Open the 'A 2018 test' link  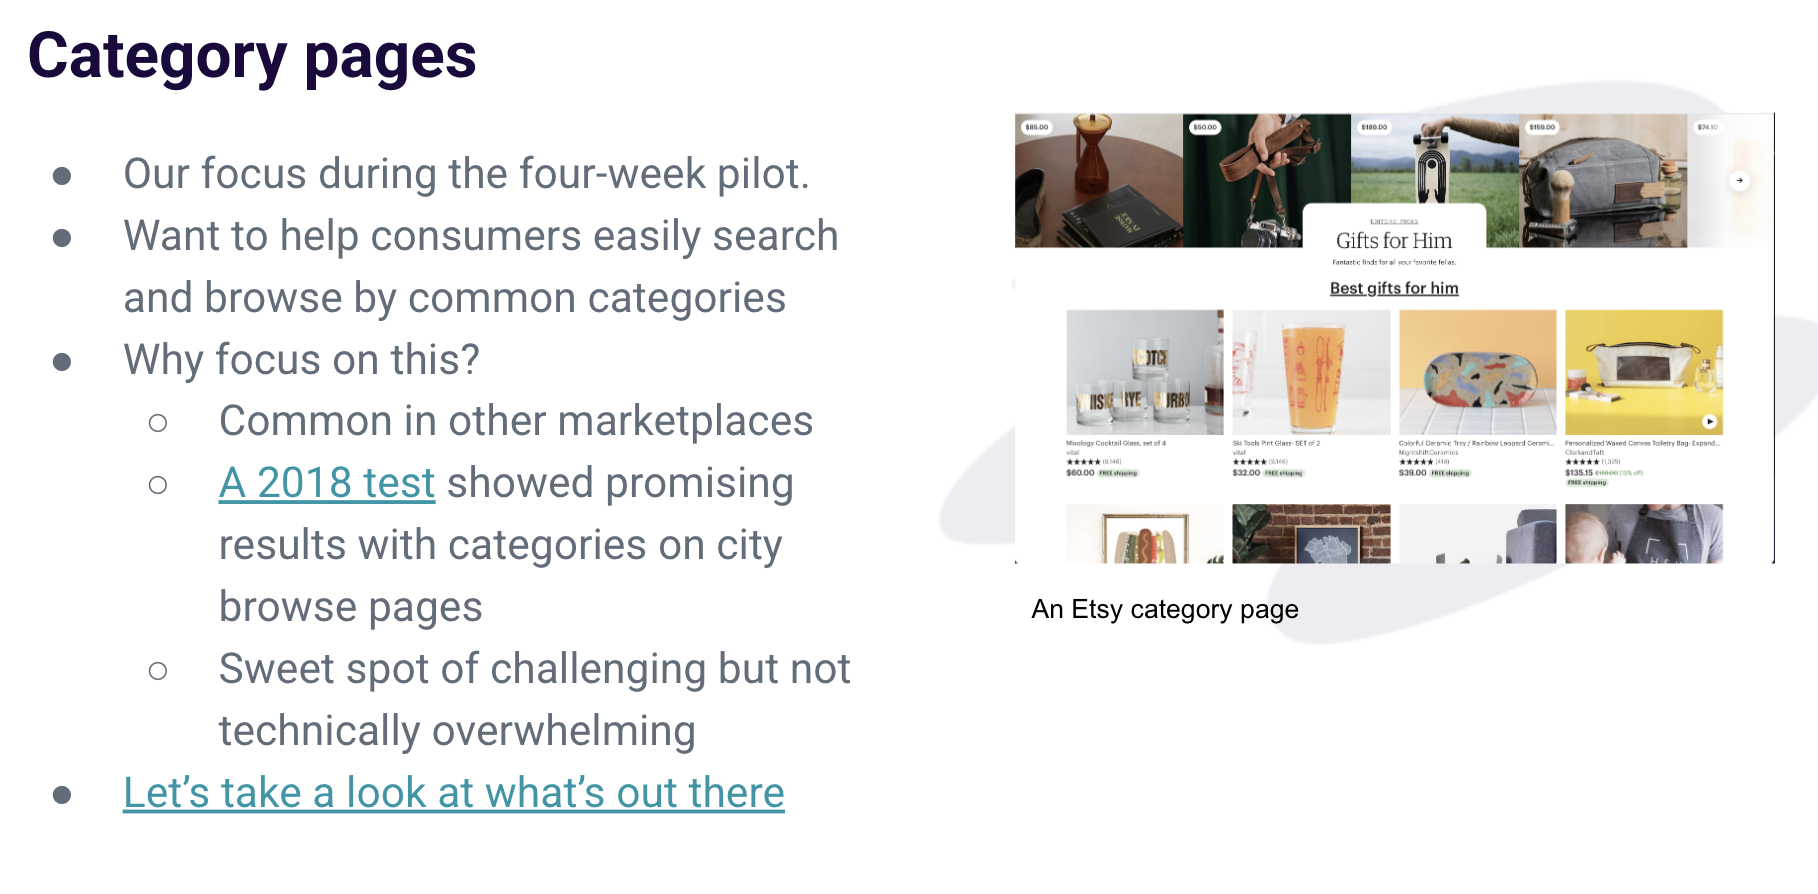tap(327, 483)
